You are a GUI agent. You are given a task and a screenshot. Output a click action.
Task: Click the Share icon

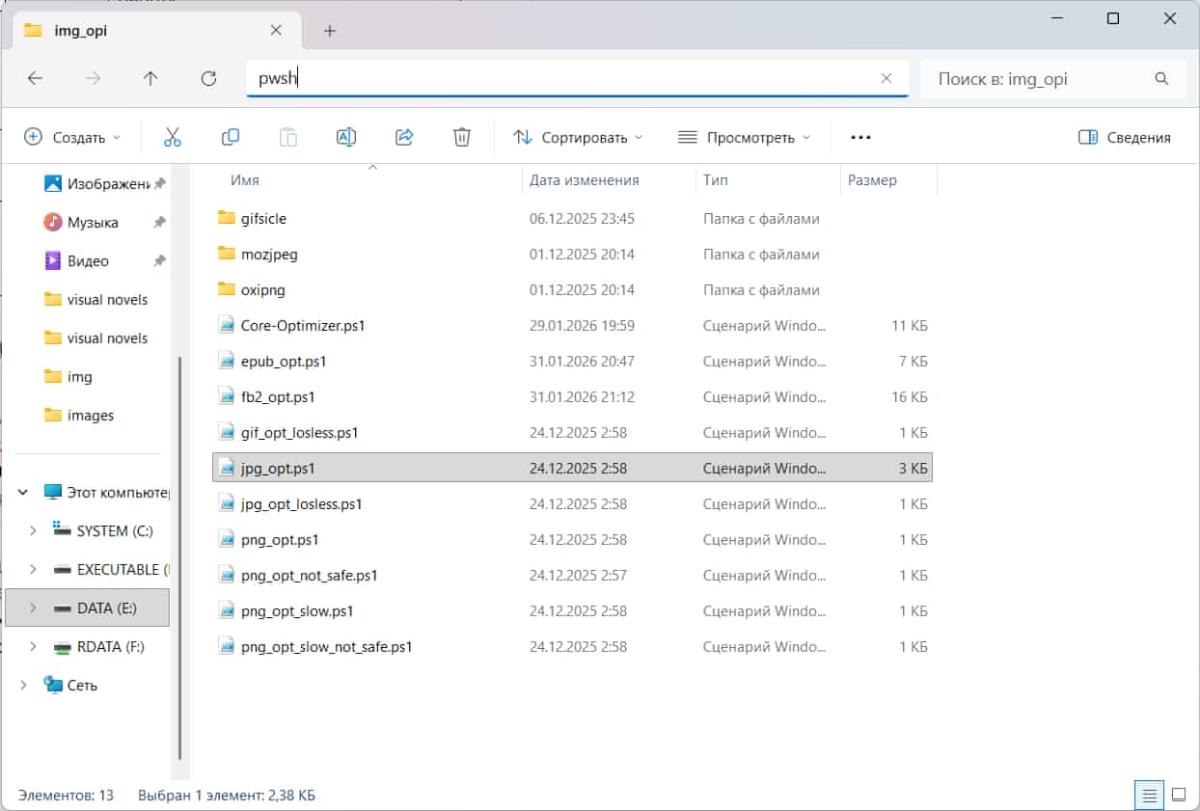click(404, 136)
